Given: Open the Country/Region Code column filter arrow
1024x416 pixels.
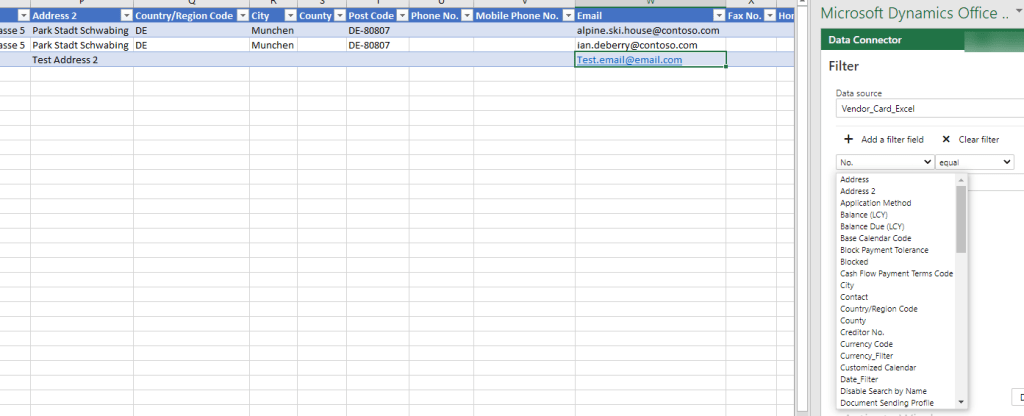Looking at the screenshot, I should (241, 17).
